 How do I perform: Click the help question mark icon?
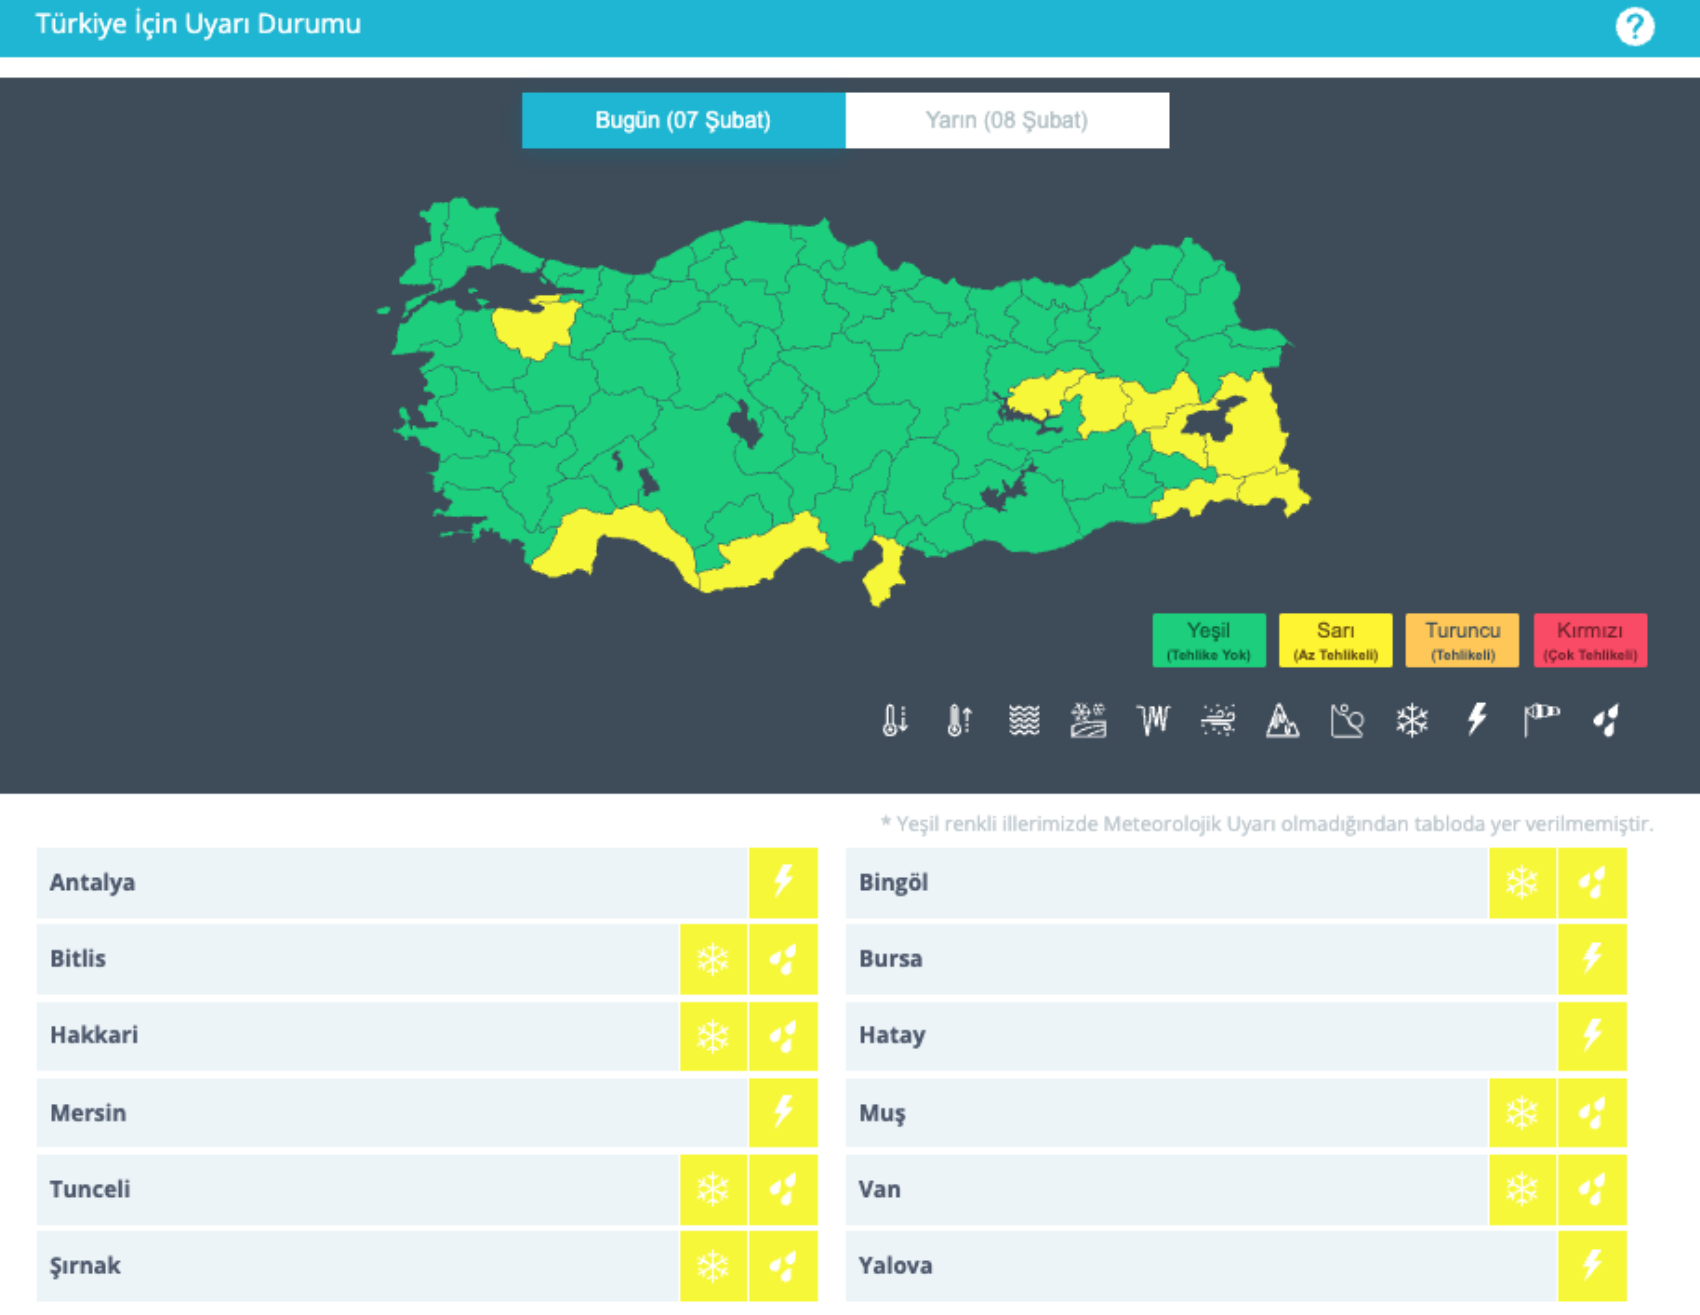tap(1634, 27)
